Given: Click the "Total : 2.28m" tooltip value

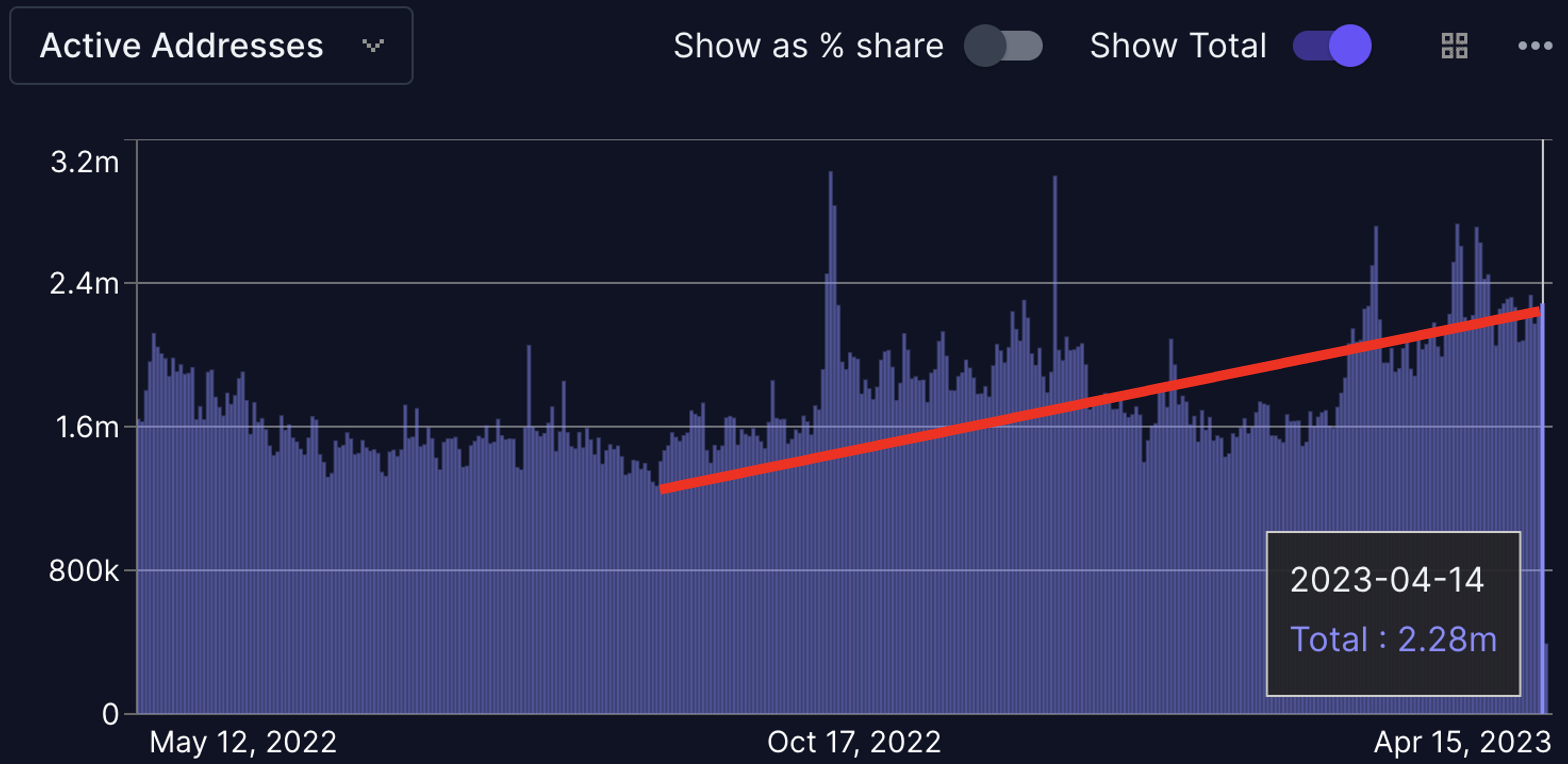Looking at the screenshot, I should pyautogui.click(x=1393, y=639).
